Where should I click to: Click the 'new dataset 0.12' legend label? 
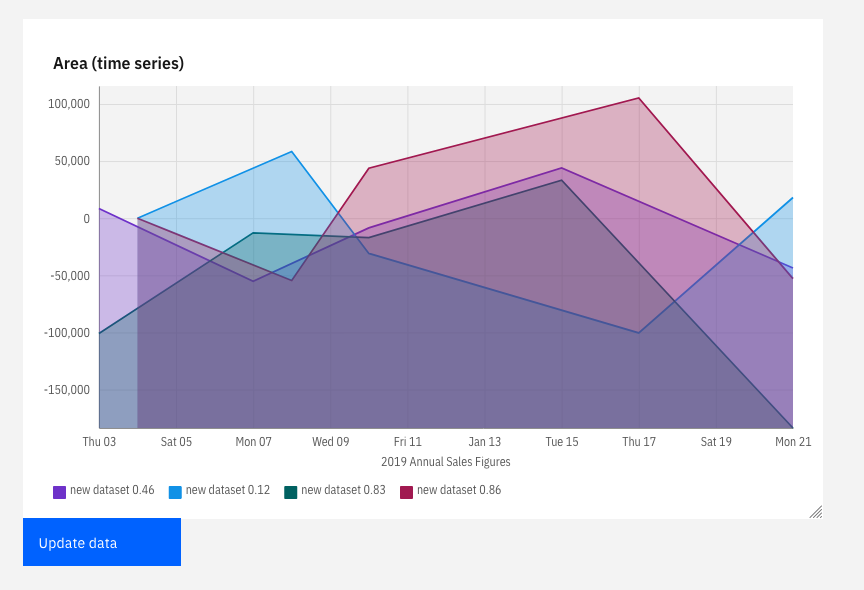coord(228,490)
